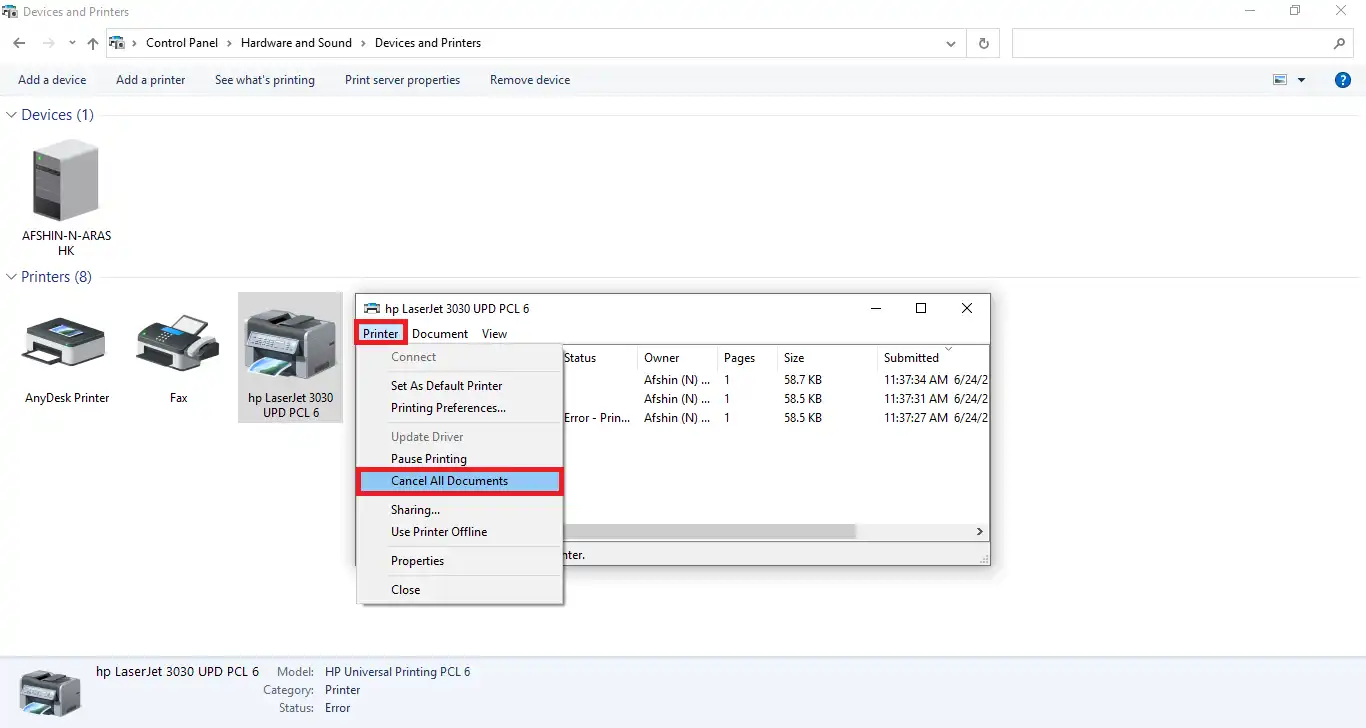Select the AFSHIN-N-ARASHK computer device icon
Viewport: 1366px width, 728px height.
66,181
